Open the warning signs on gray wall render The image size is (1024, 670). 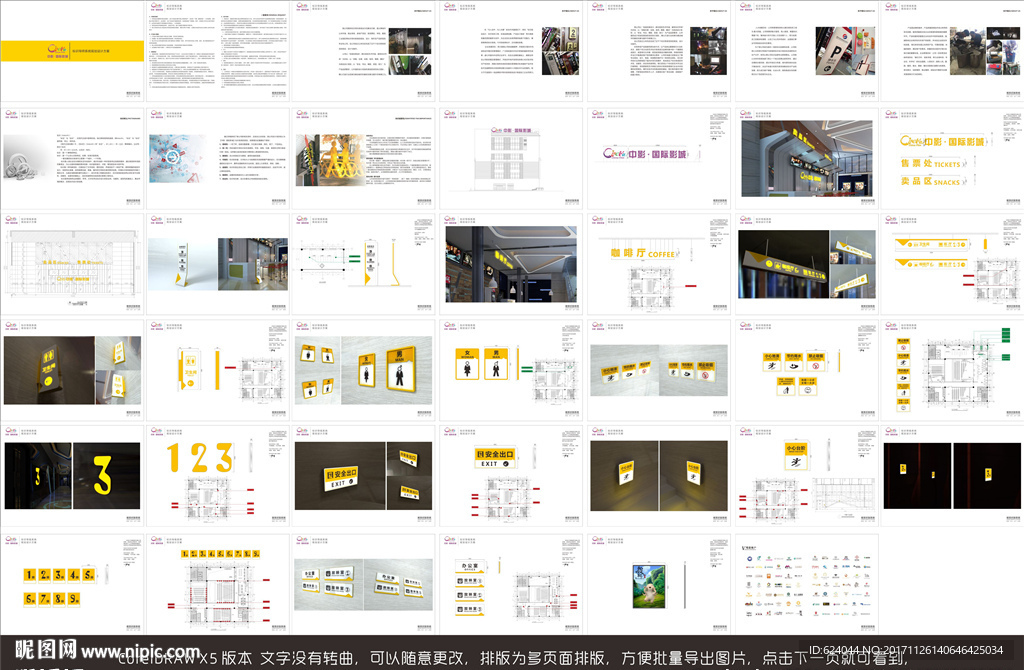pyautogui.click(x=658, y=370)
